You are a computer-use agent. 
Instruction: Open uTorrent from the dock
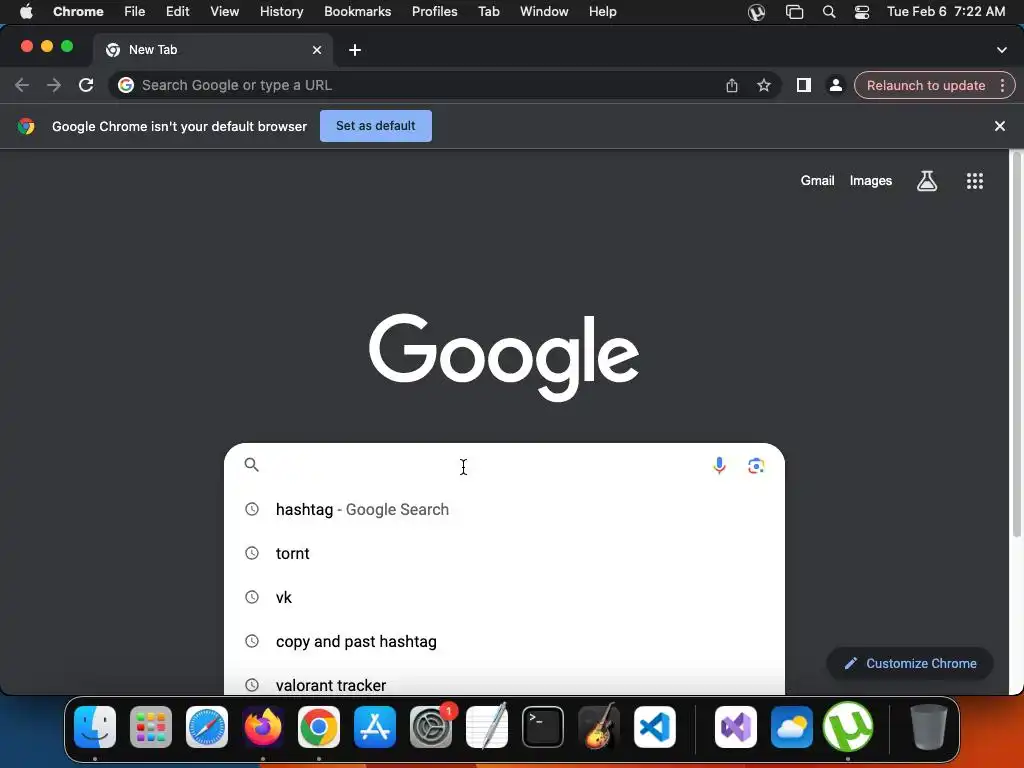tap(848, 726)
